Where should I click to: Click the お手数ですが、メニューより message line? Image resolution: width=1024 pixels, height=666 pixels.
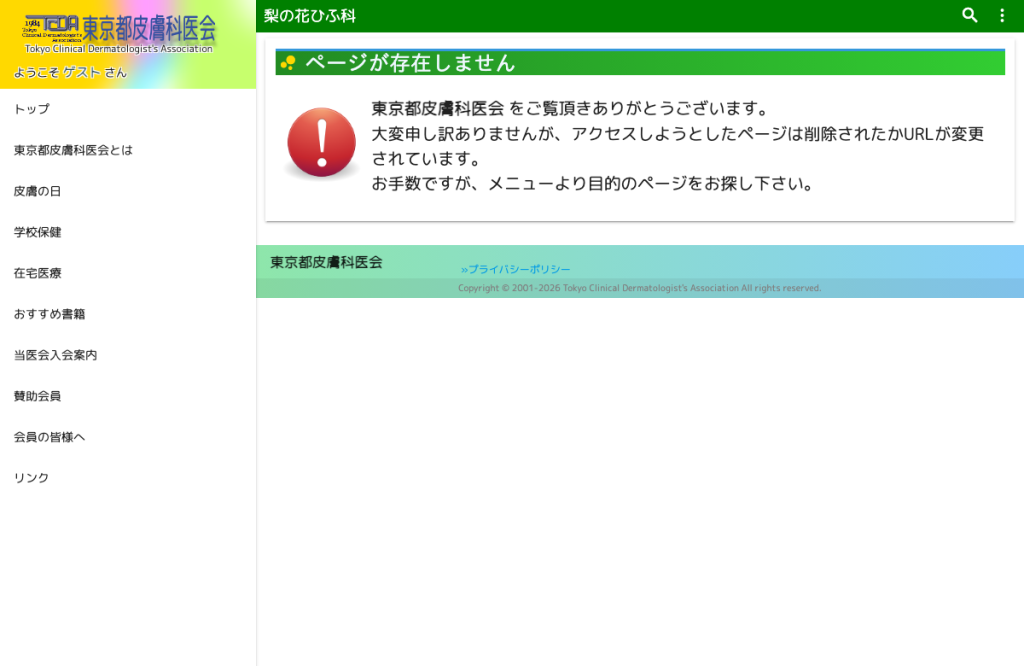[x=592, y=183]
